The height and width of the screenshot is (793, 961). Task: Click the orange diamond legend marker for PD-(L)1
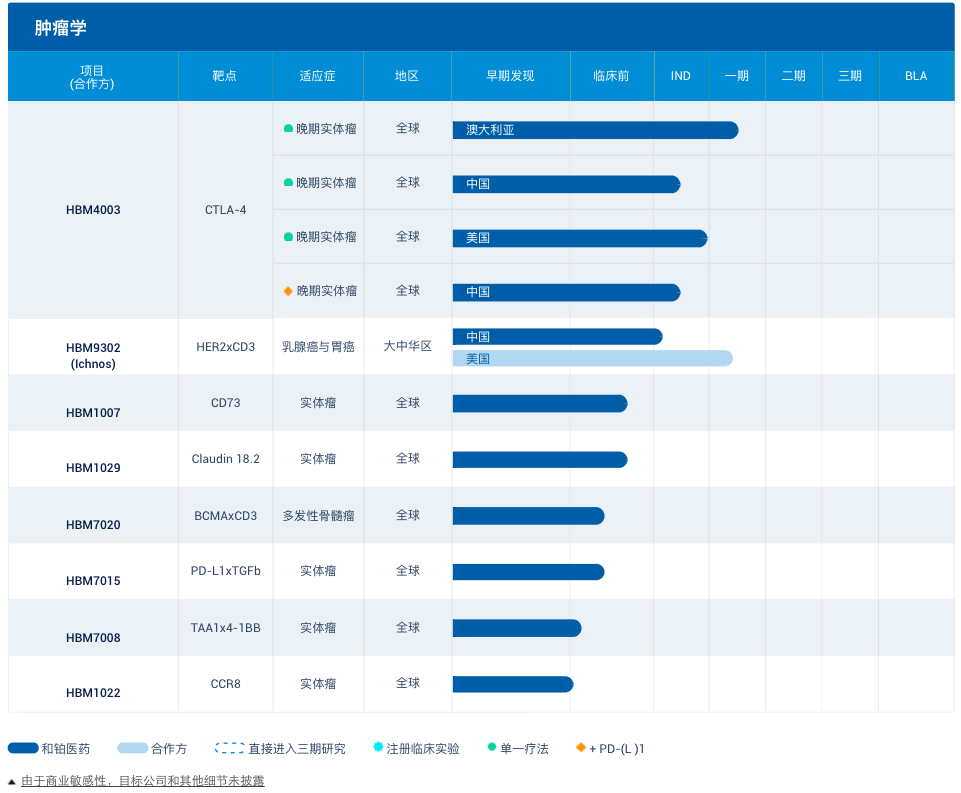(x=581, y=746)
